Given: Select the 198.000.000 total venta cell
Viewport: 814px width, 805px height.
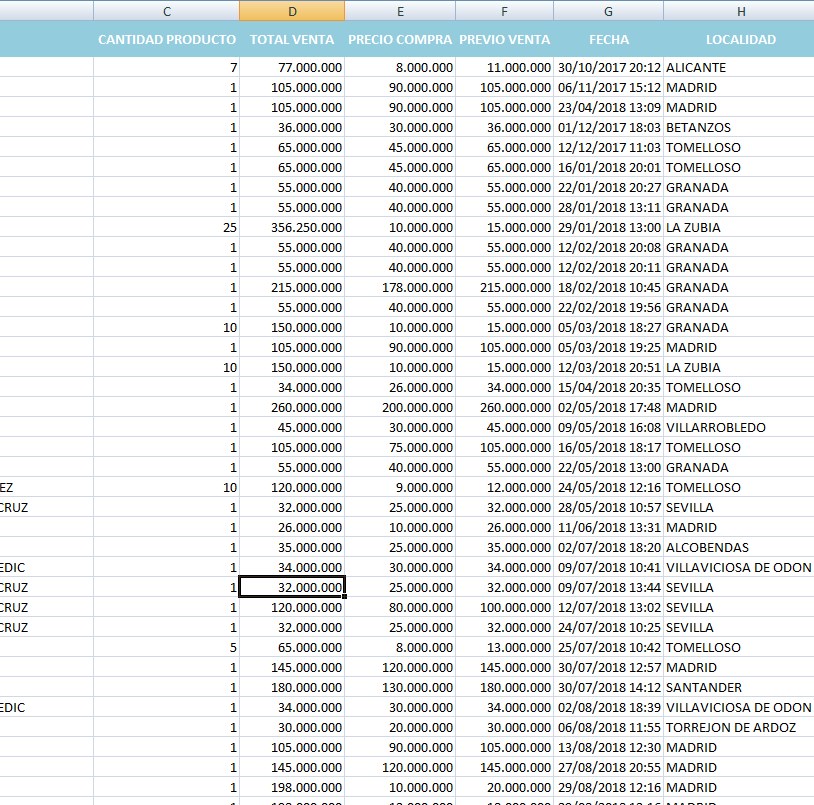Looking at the screenshot, I should click(x=292, y=788).
